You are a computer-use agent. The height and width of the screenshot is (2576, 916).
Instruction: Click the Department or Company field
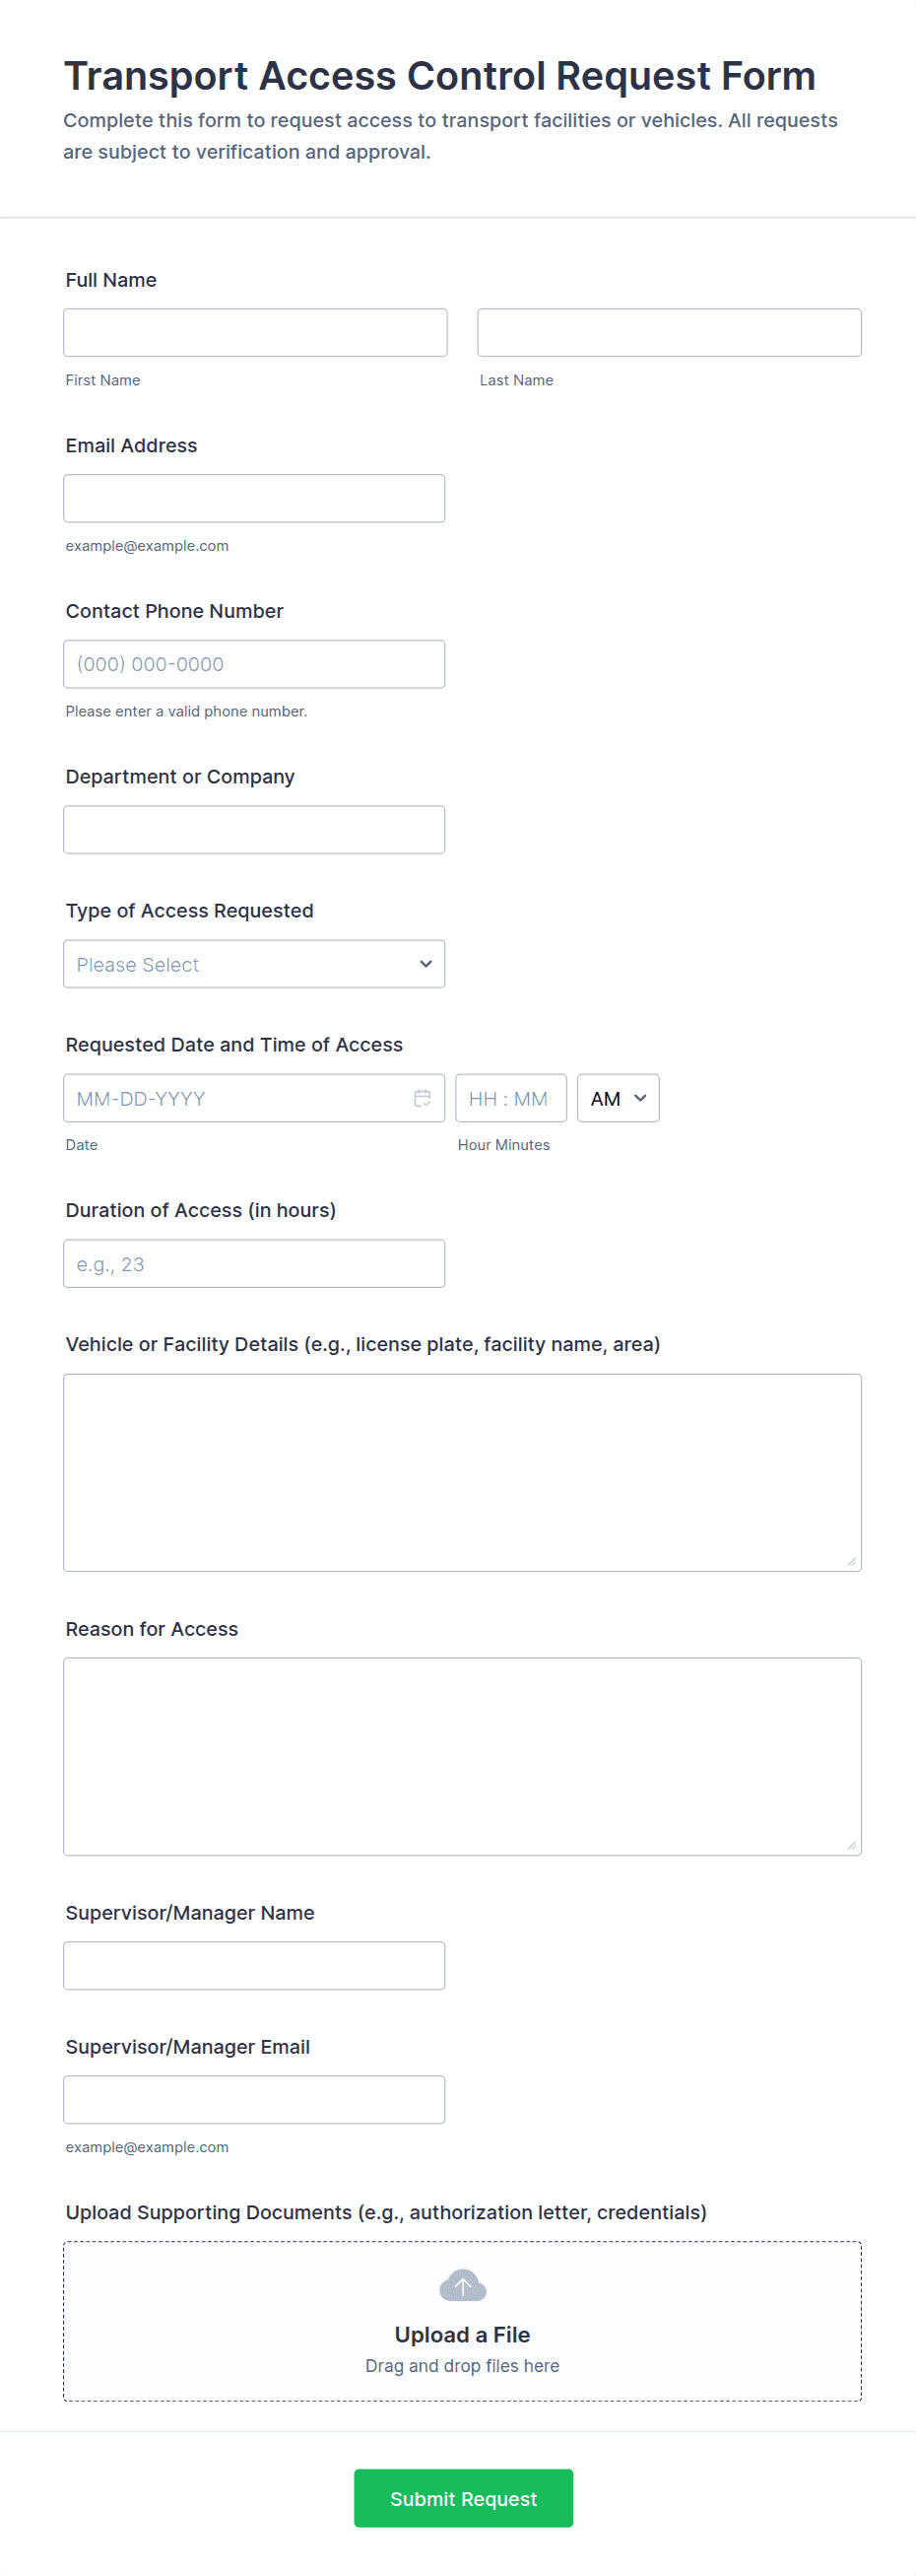(254, 830)
